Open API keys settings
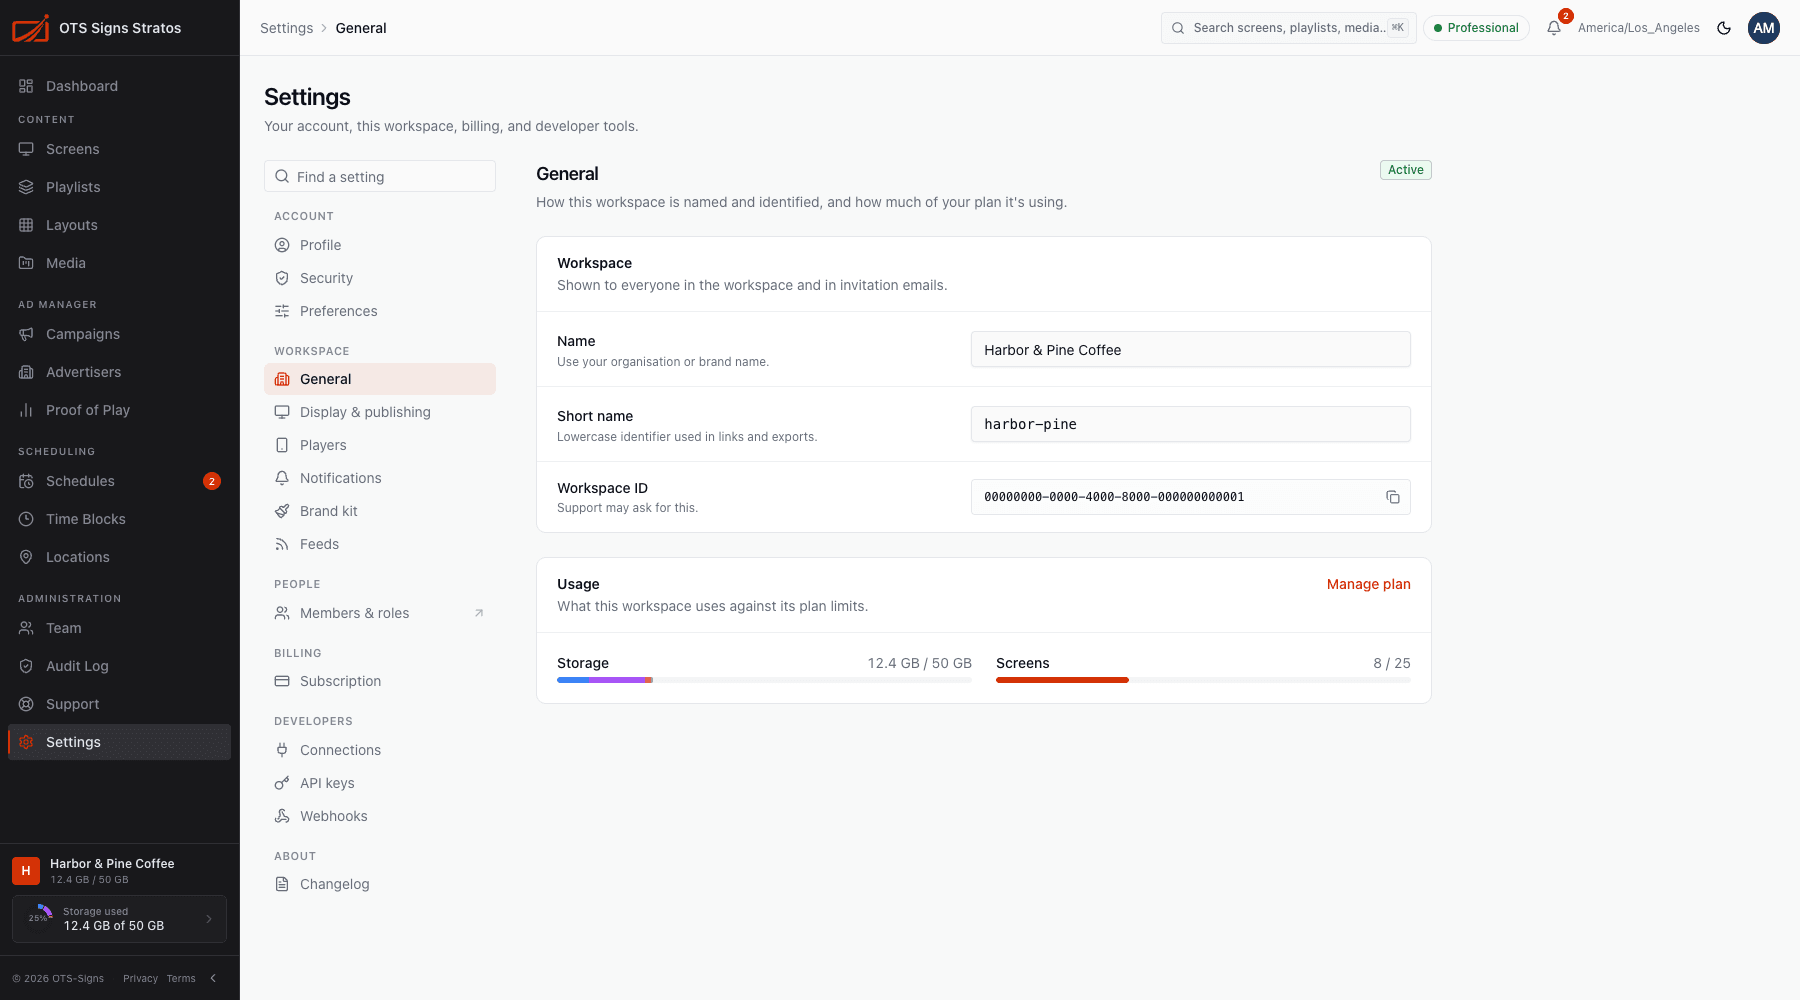The image size is (1800, 1000). coord(380,783)
